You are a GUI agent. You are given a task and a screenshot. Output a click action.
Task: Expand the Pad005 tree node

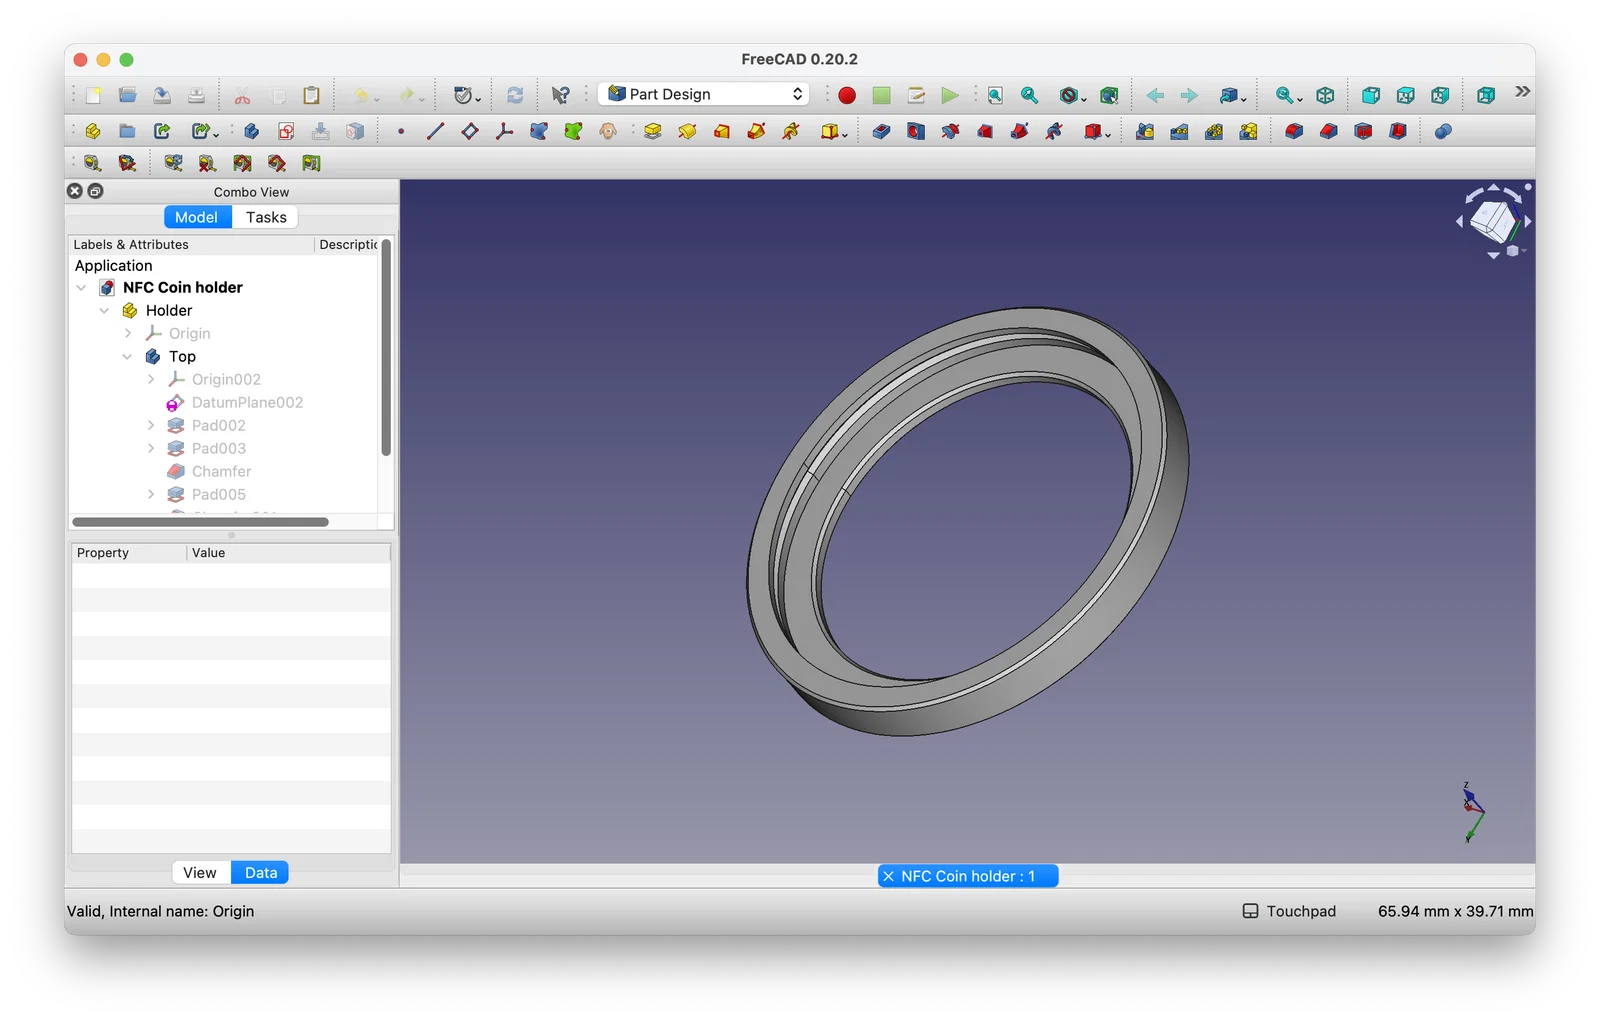[151, 495]
